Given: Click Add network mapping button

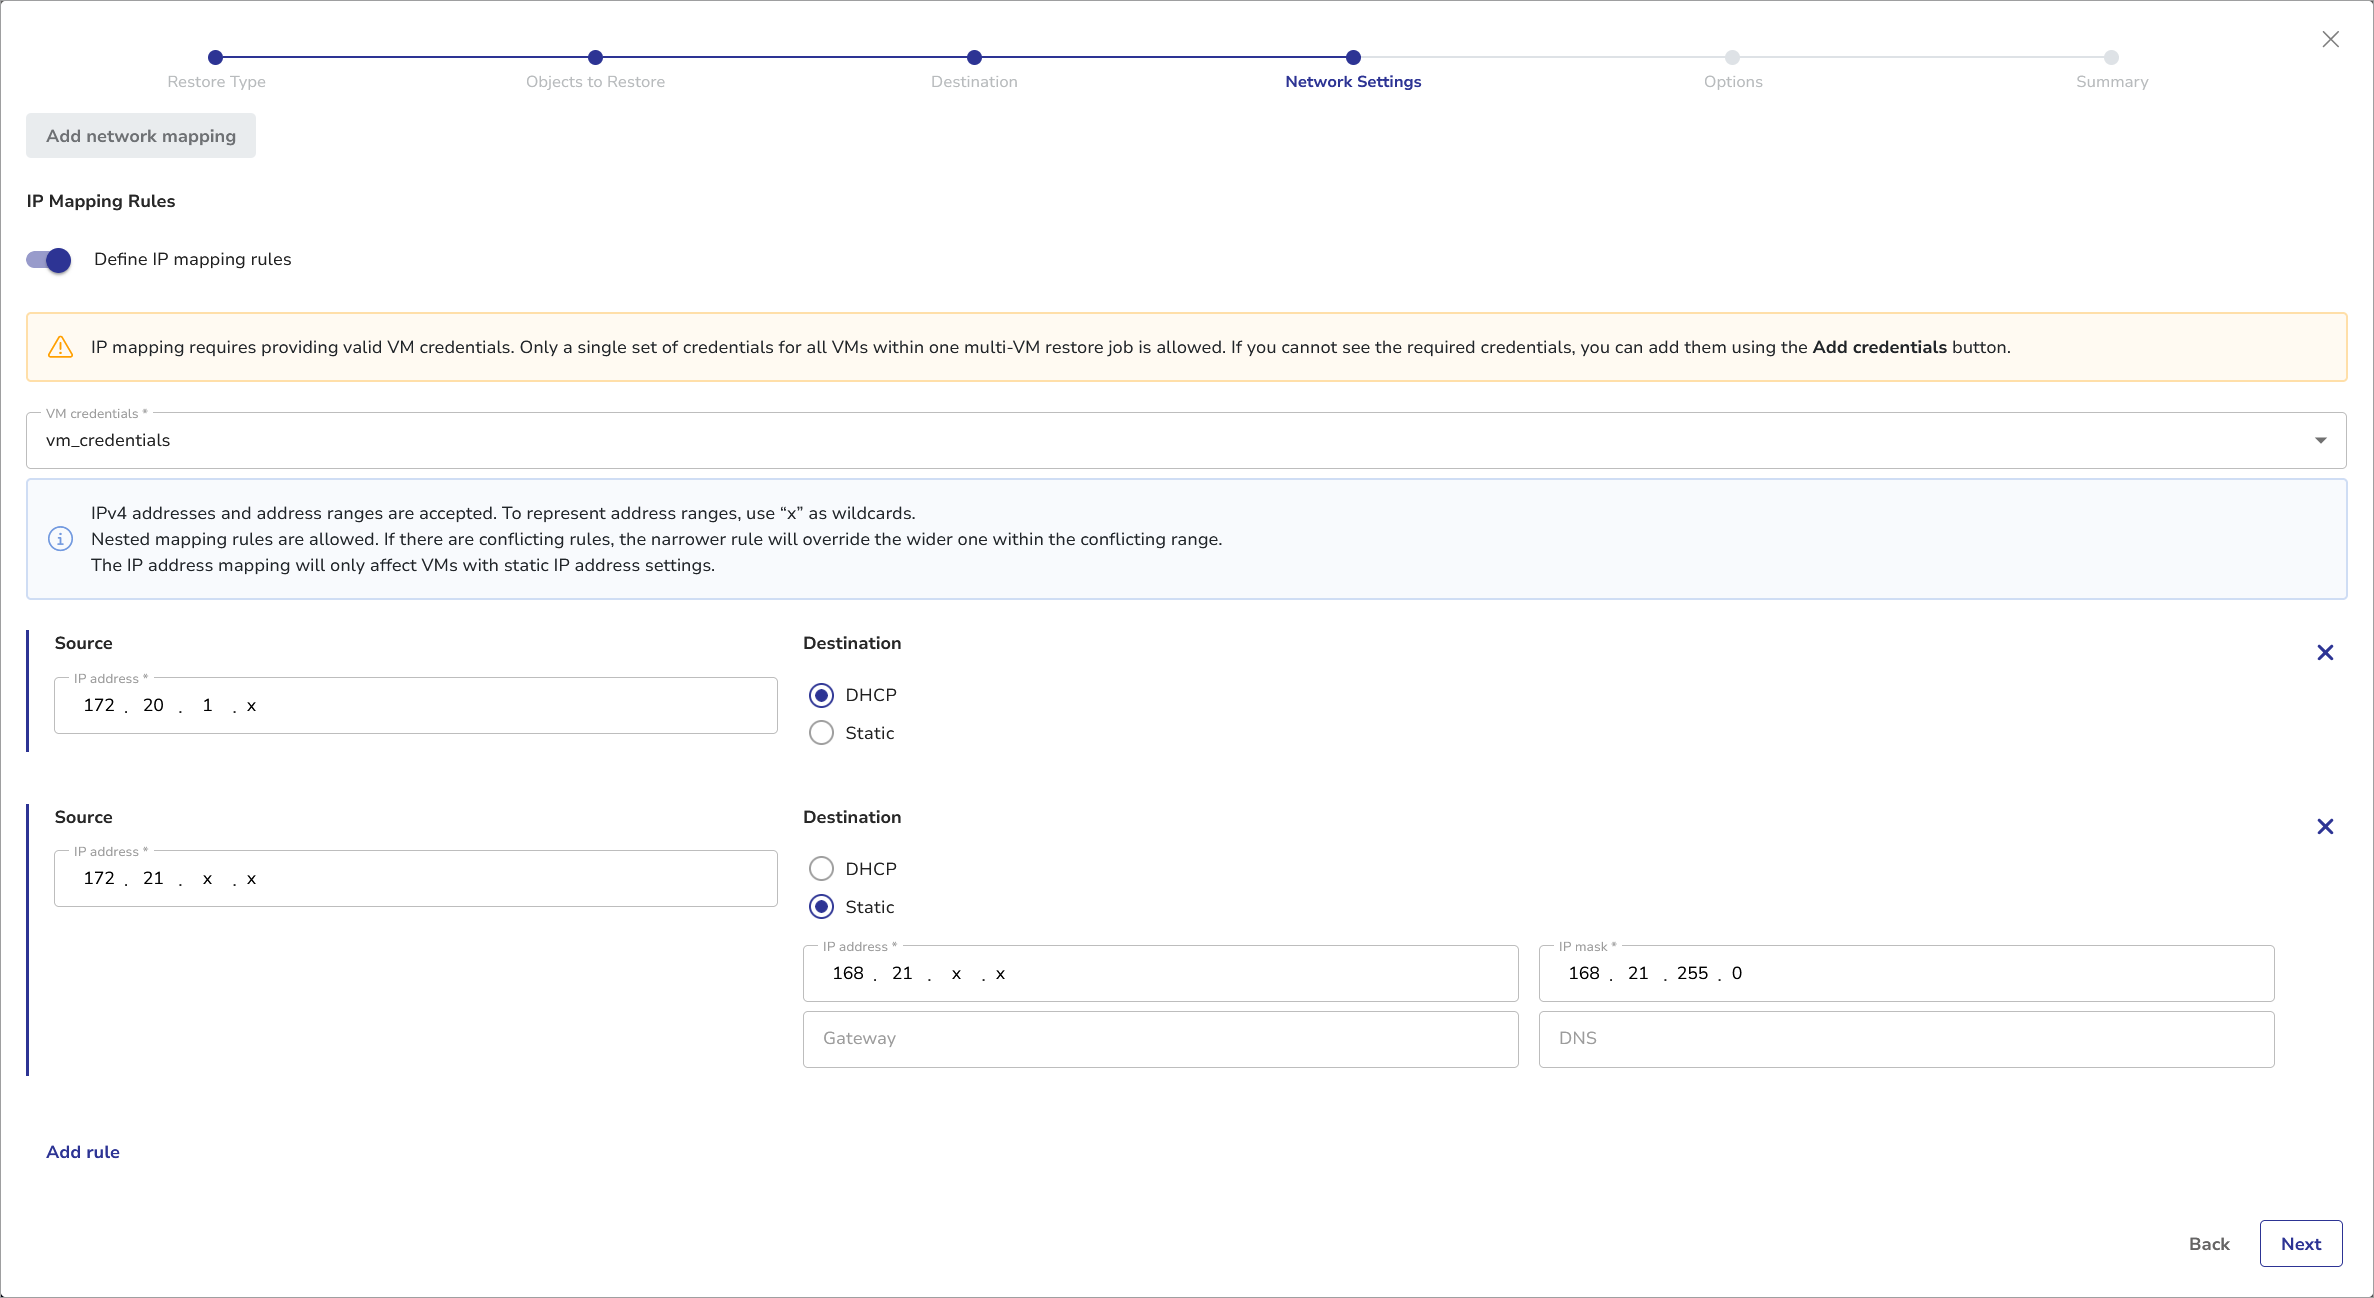Looking at the screenshot, I should [x=141, y=136].
